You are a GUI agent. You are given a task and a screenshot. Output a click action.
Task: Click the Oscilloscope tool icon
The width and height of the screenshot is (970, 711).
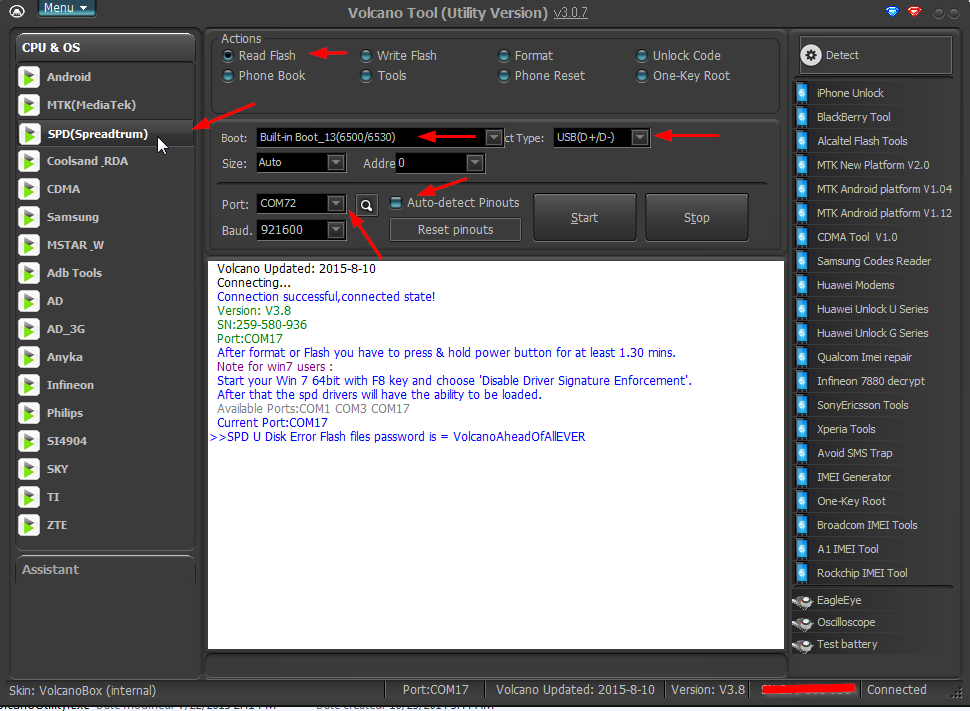803,623
